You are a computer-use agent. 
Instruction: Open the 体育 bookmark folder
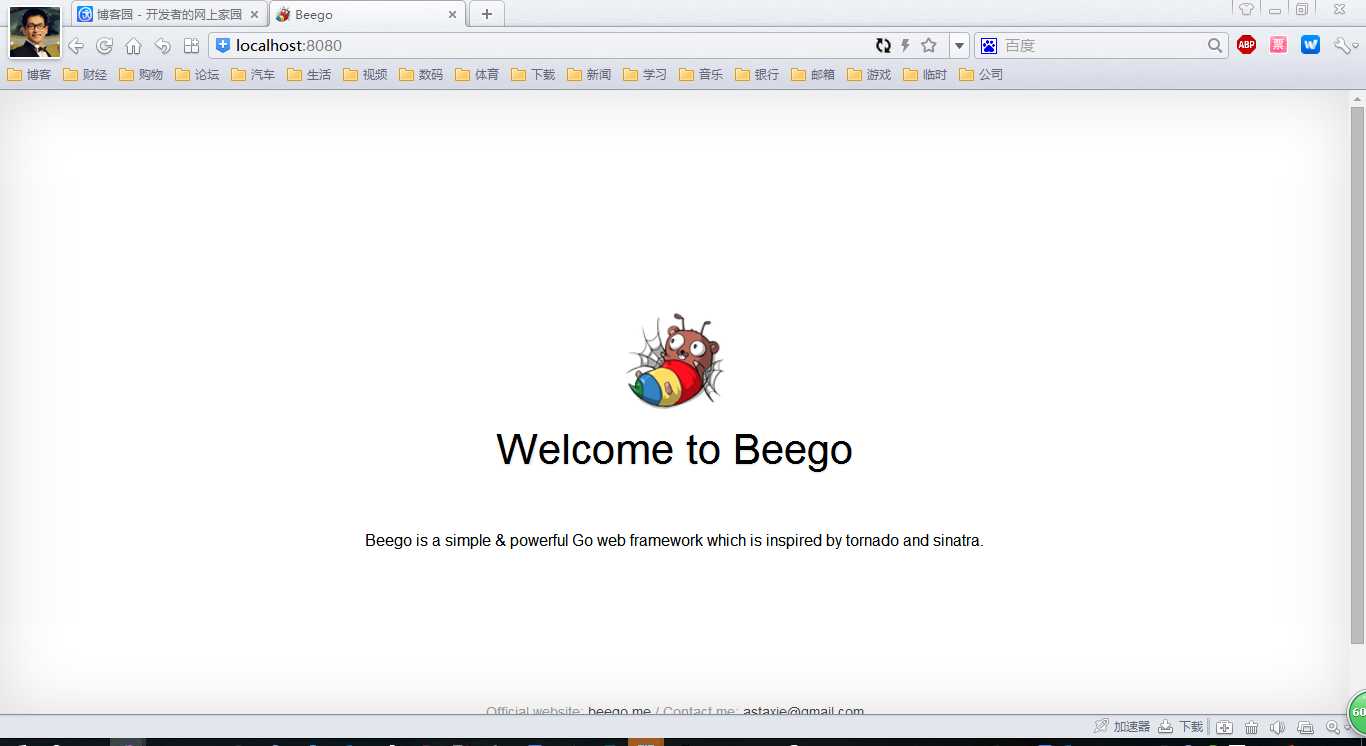pyautogui.click(x=477, y=75)
